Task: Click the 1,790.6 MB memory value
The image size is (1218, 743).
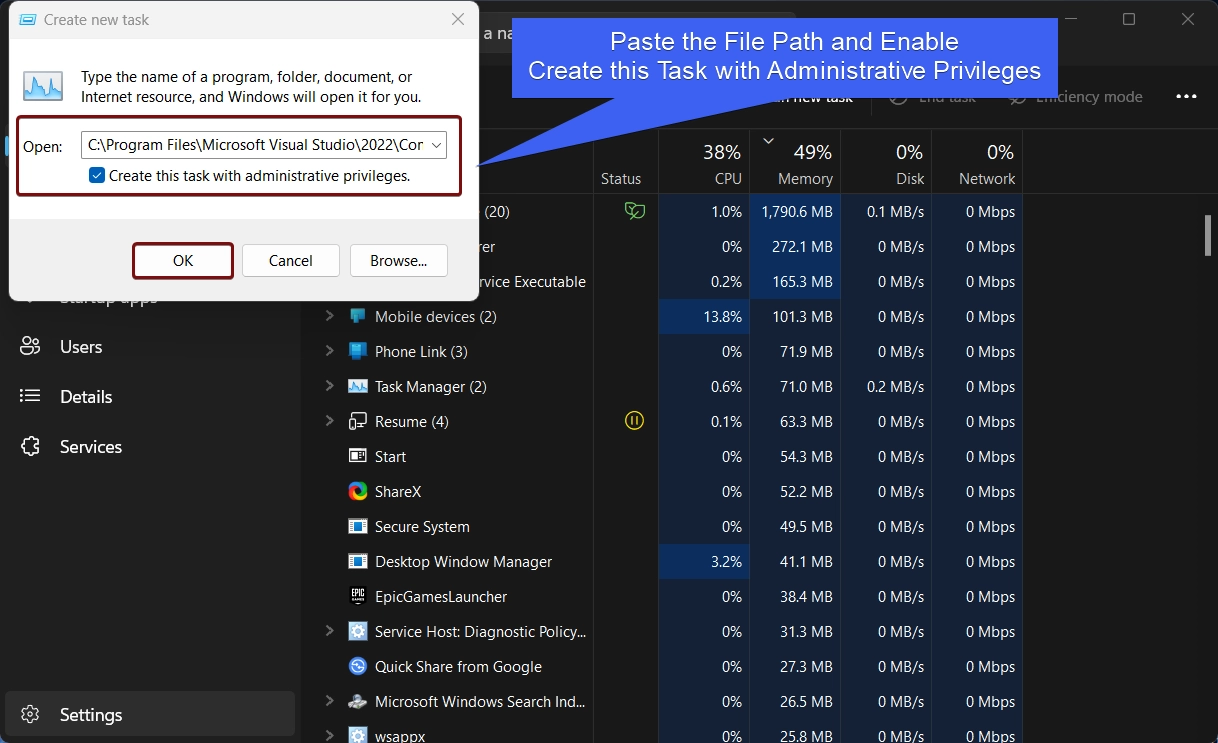Action: pyautogui.click(x=797, y=211)
